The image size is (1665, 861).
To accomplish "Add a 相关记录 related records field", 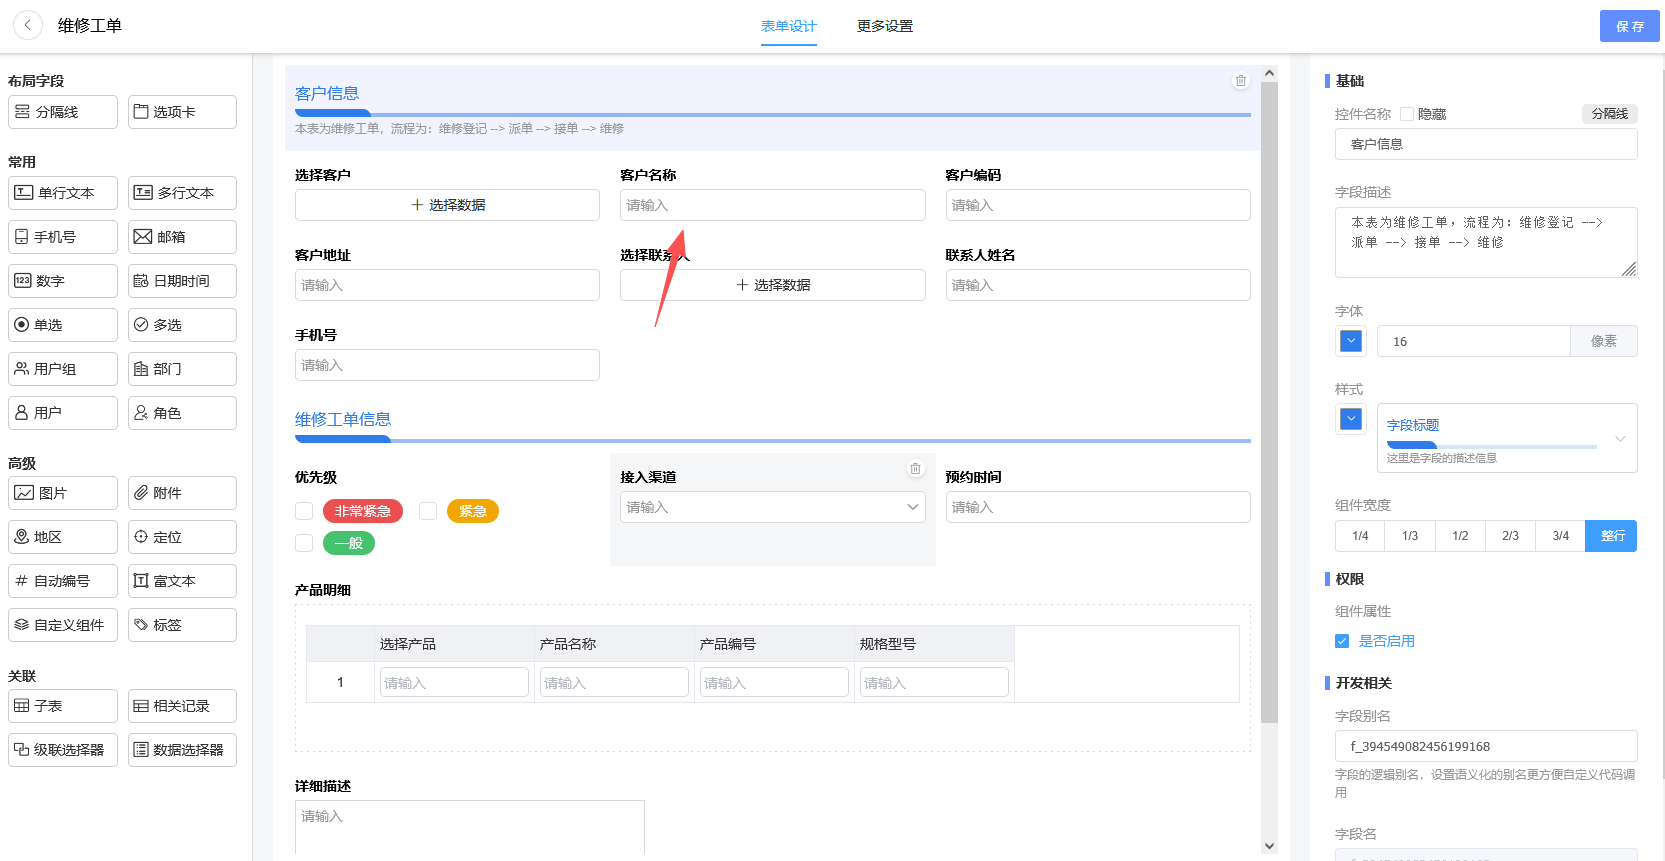I will [x=182, y=706].
